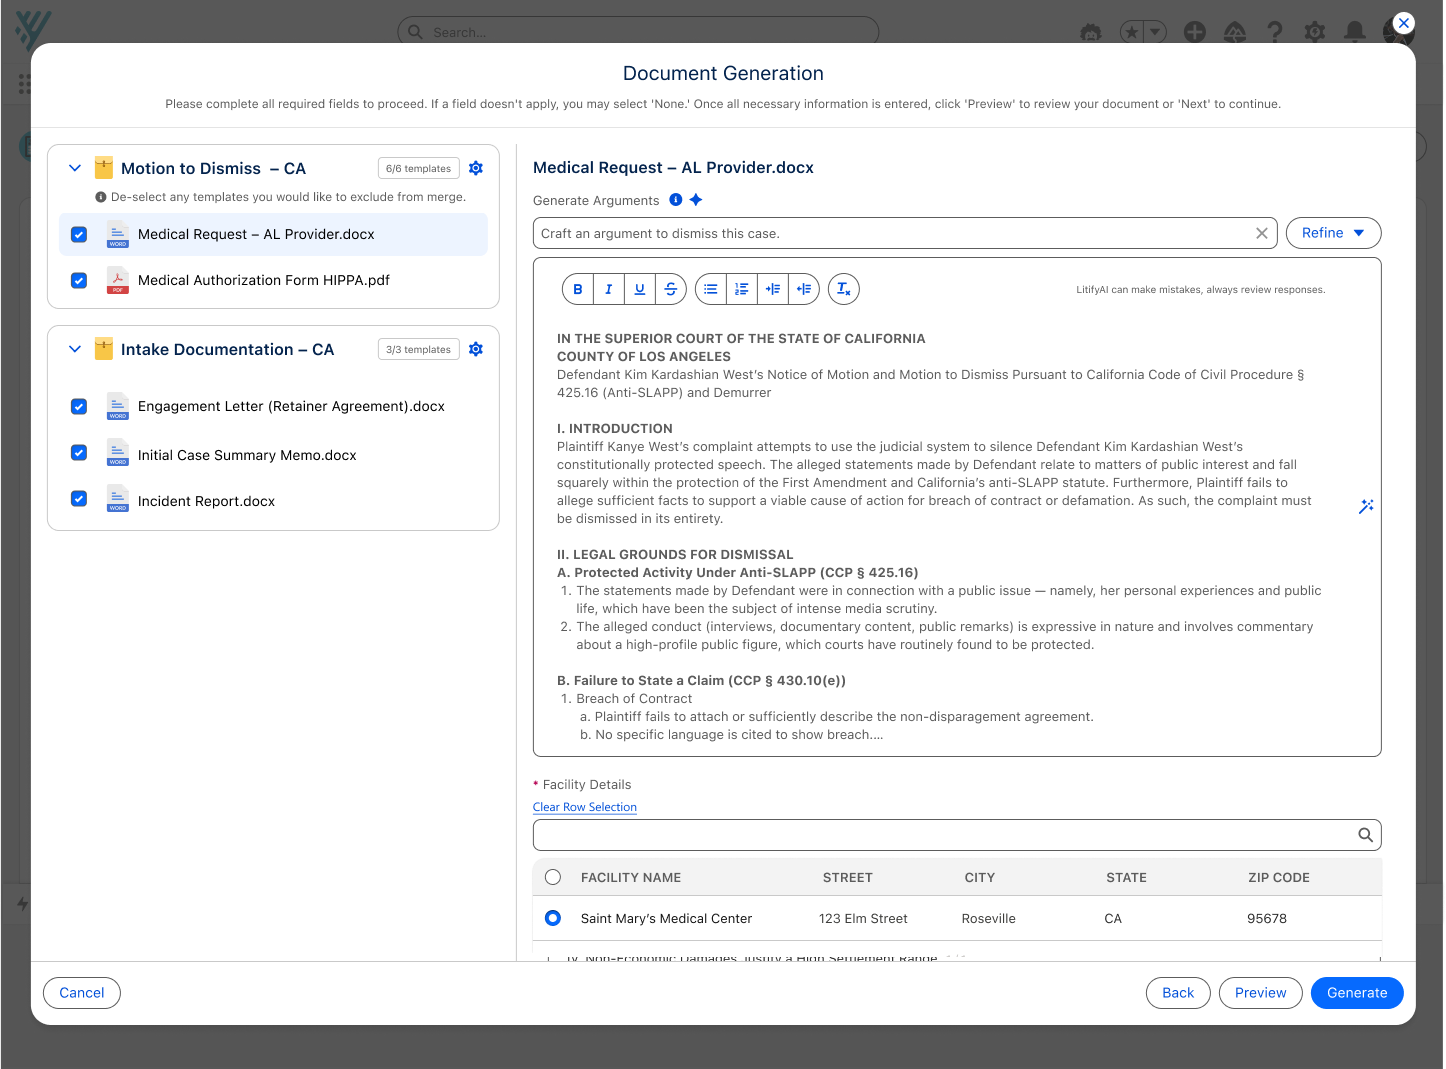This screenshot has width=1446, height=1069.
Task: Uncheck Medical Authorization Form HIPPA.pdf template
Action: [79, 280]
